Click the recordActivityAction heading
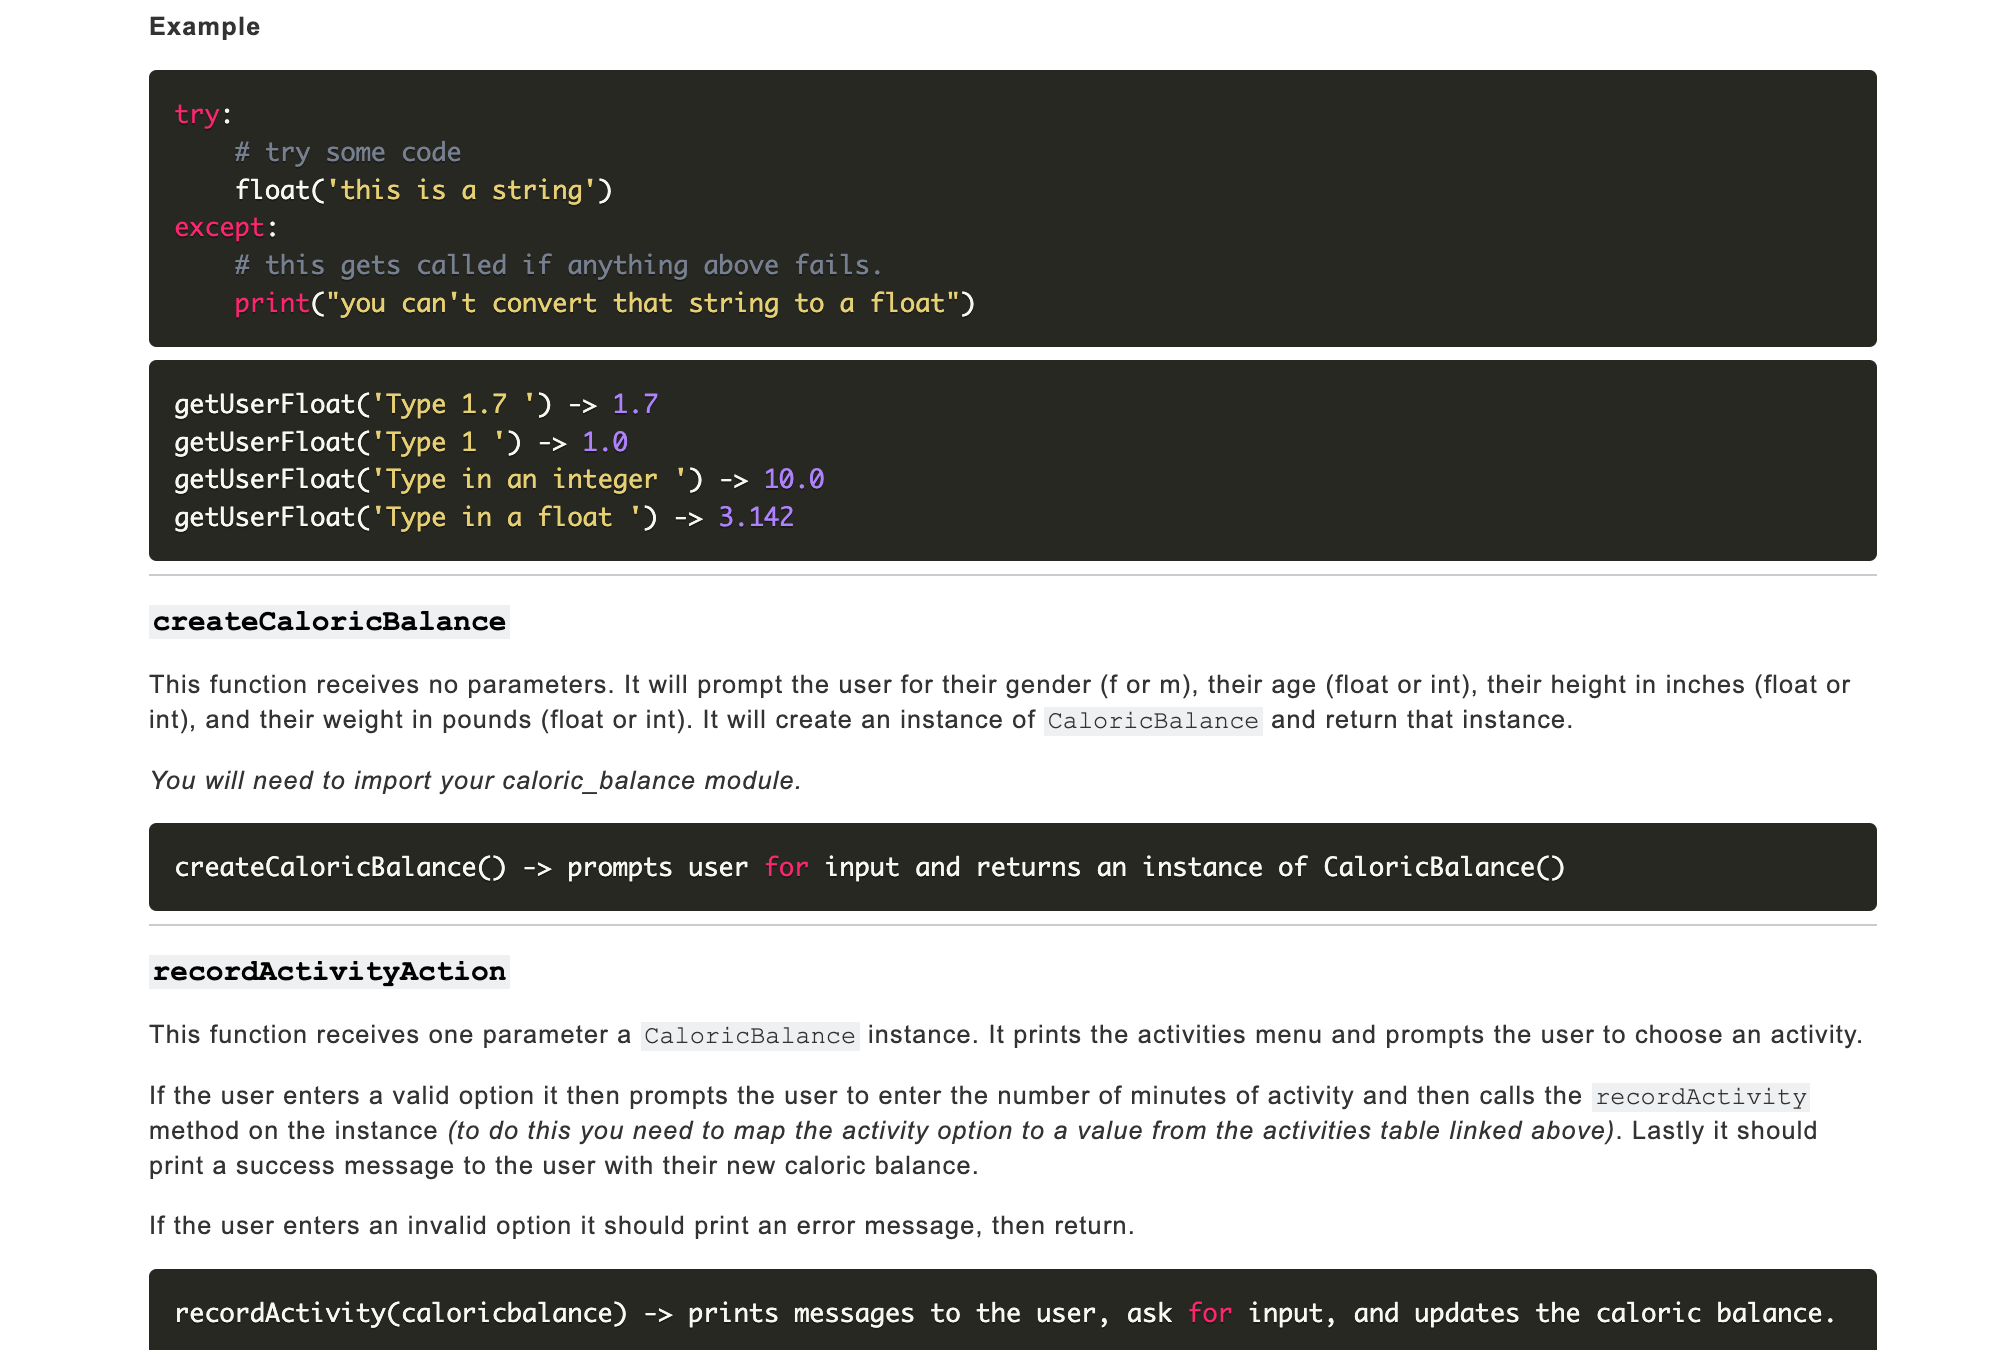The height and width of the screenshot is (1350, 2016). point(329,972)
